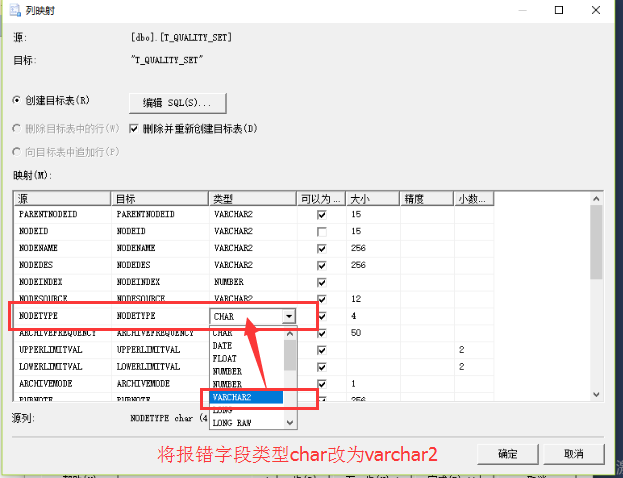Toggle nullable checkbox for NODEINDEX row
The width and height of the screenshot is (623, 478).
tap(321, 283)
